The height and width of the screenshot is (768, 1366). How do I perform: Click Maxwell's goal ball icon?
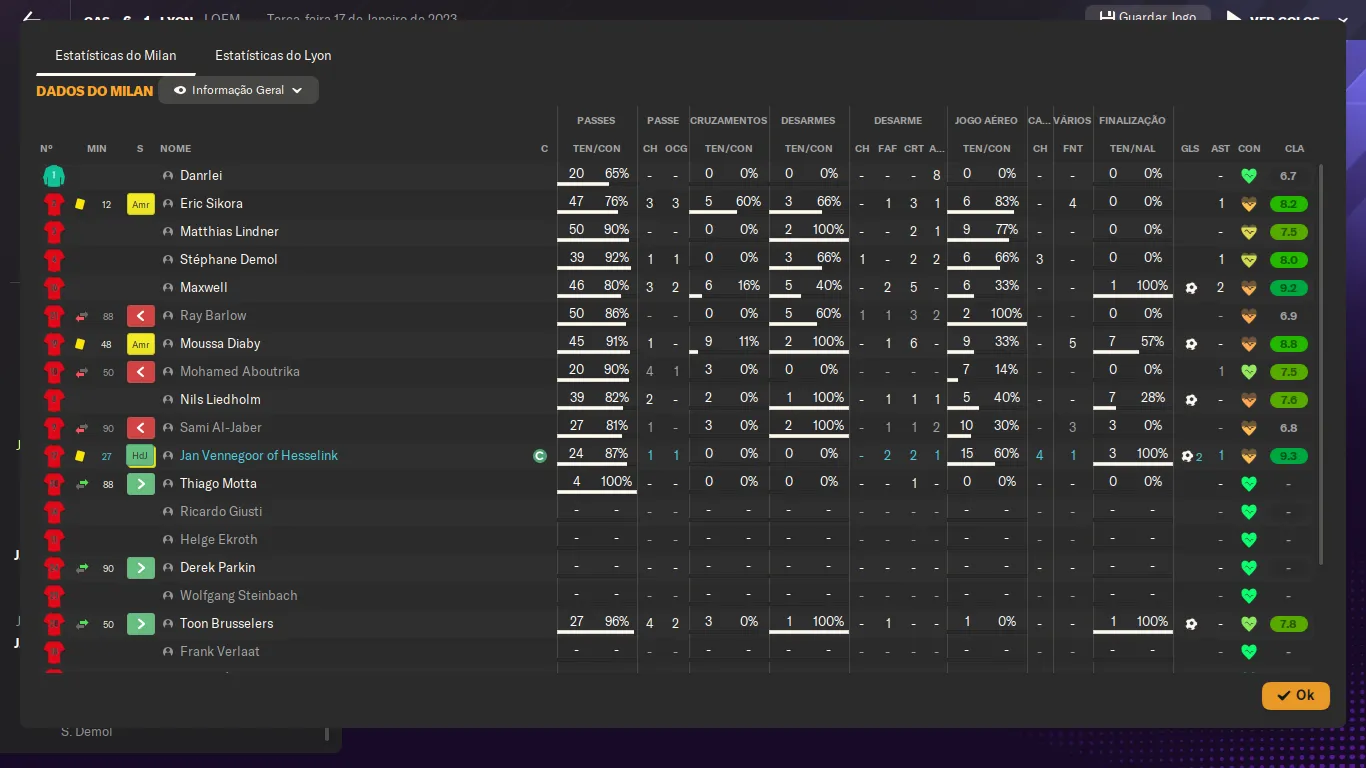[x=1190, y=288]
